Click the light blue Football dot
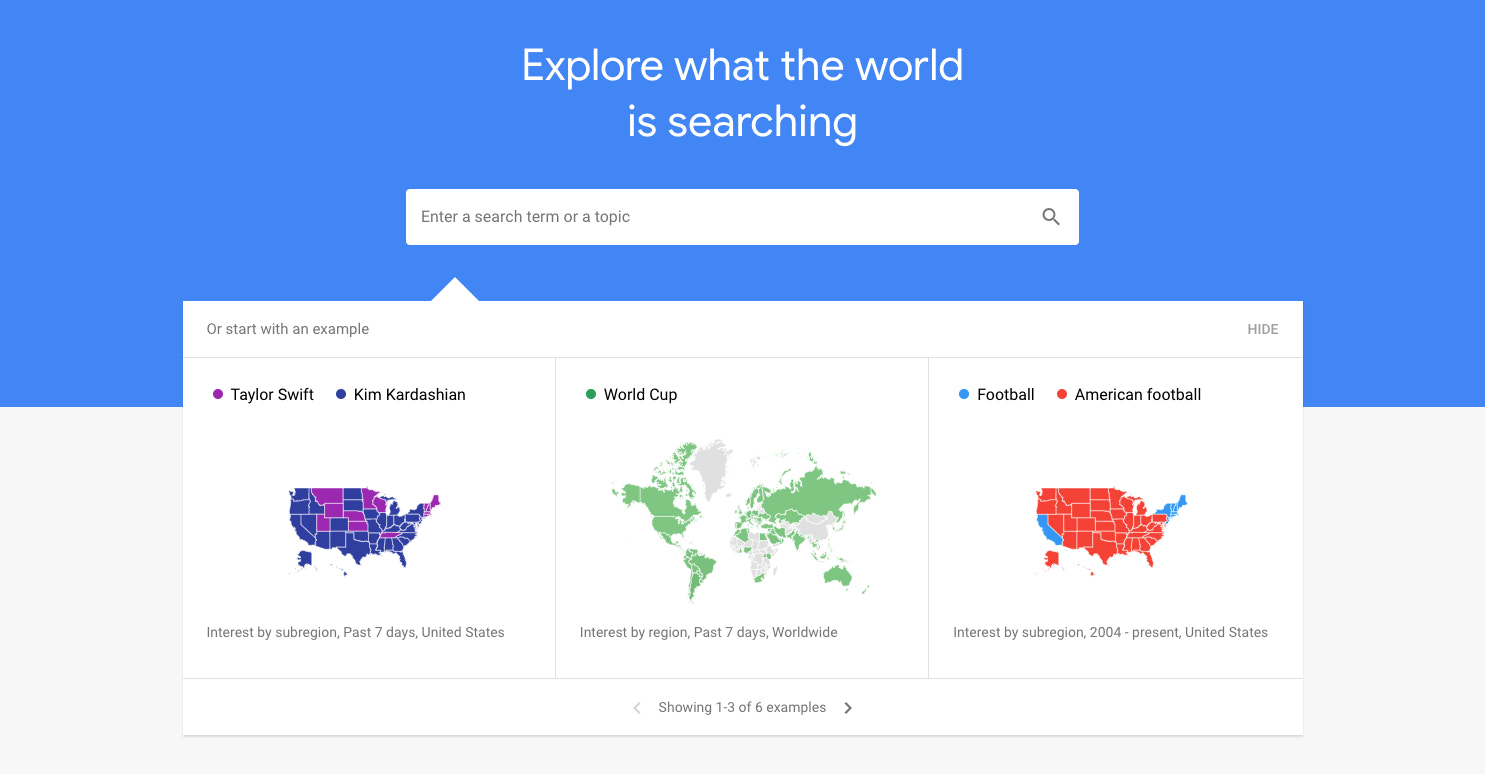The image size is (1485, 774). [x=964, y=395]
